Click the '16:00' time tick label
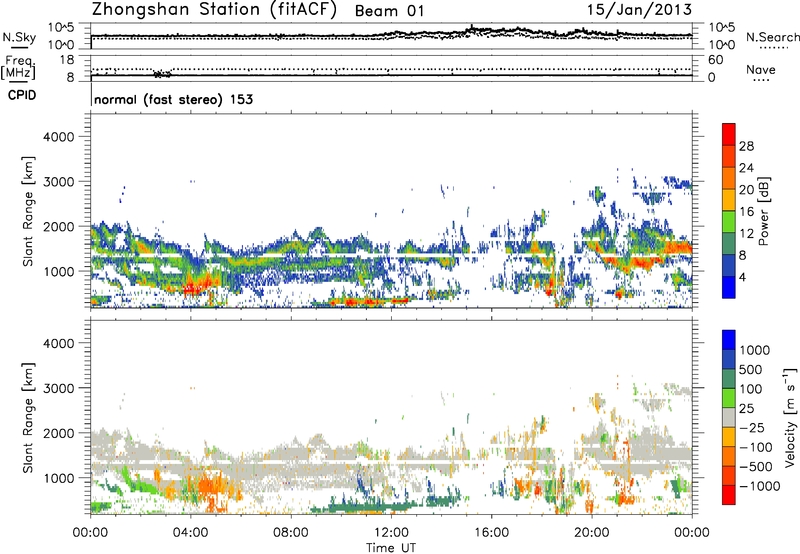This screenshot has height=554, width=800. (491, 533)
